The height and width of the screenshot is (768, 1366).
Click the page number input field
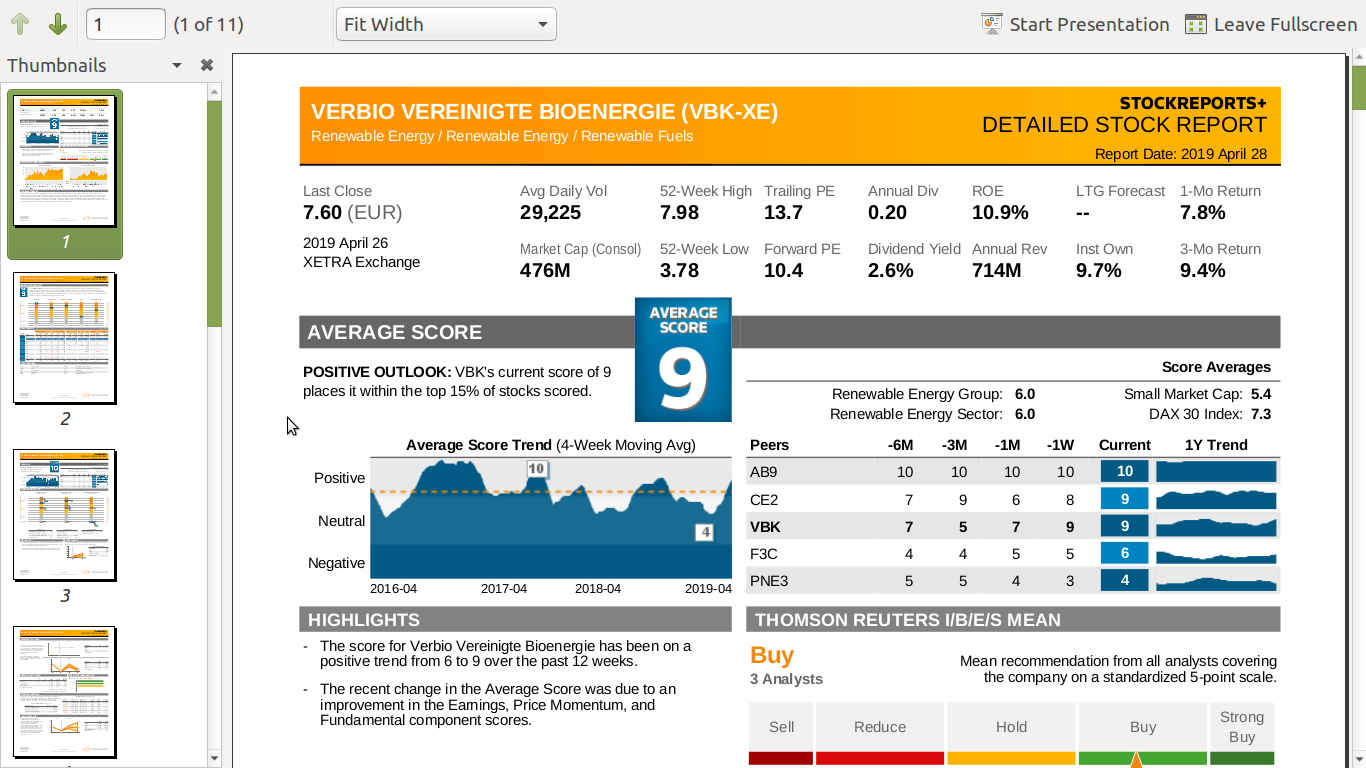125,24
